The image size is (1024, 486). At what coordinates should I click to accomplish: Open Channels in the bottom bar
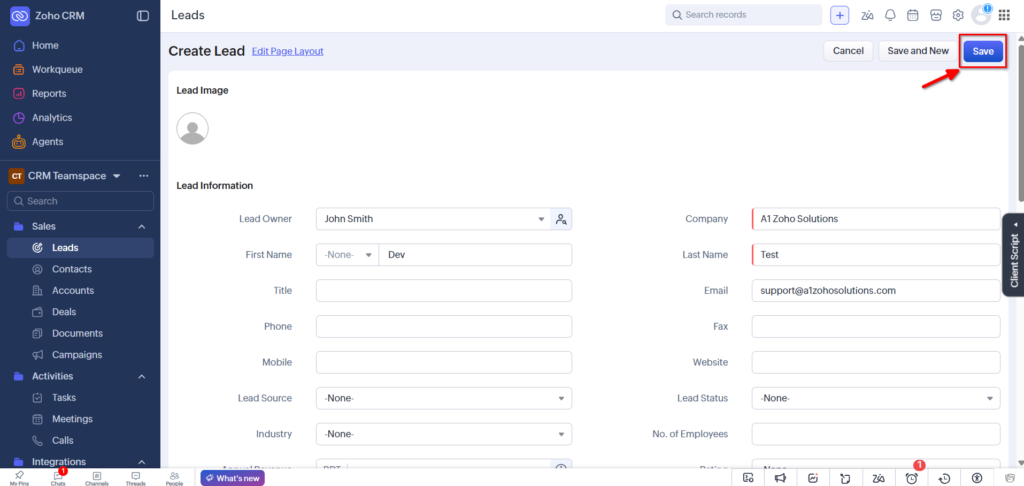97,478
